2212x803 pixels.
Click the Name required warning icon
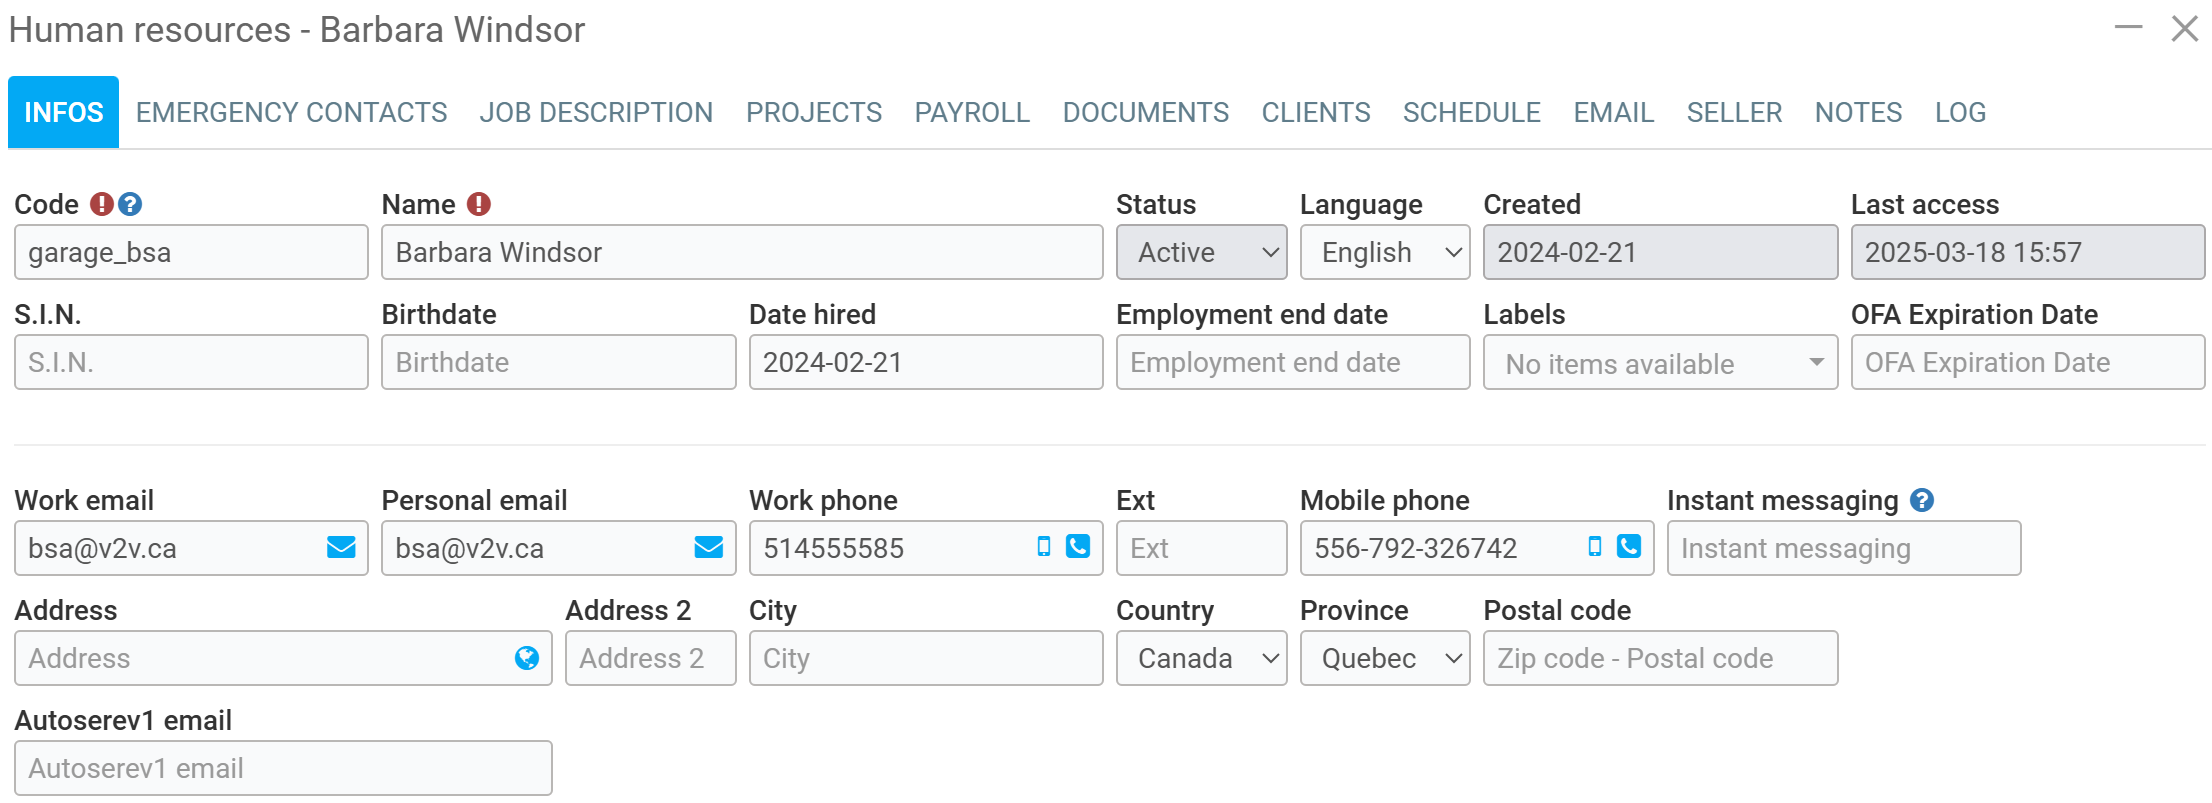[479, 204]
